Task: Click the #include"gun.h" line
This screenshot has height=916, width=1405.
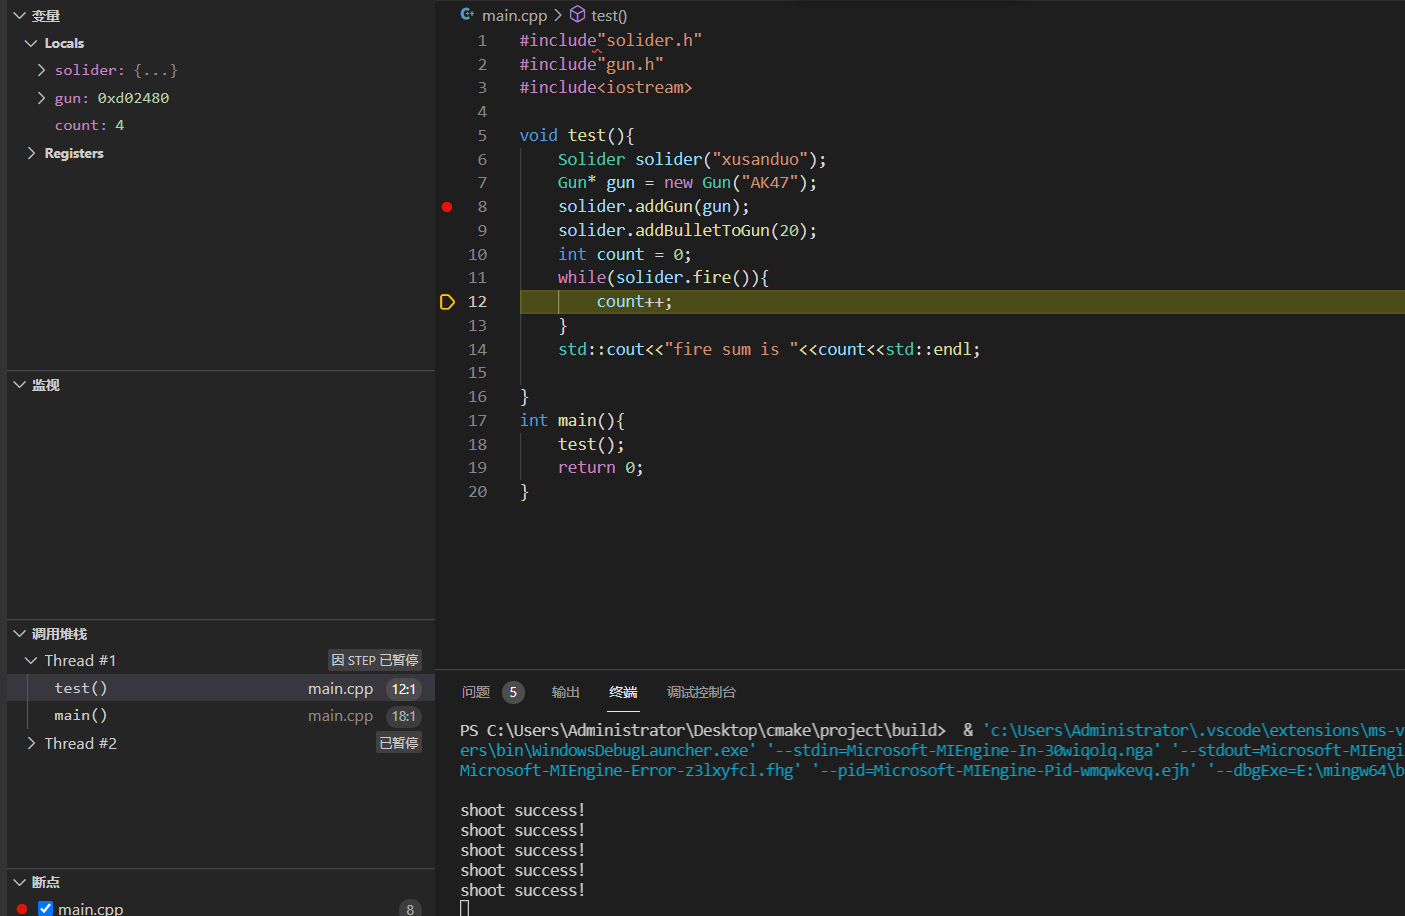Action: (x=591, y=64)
